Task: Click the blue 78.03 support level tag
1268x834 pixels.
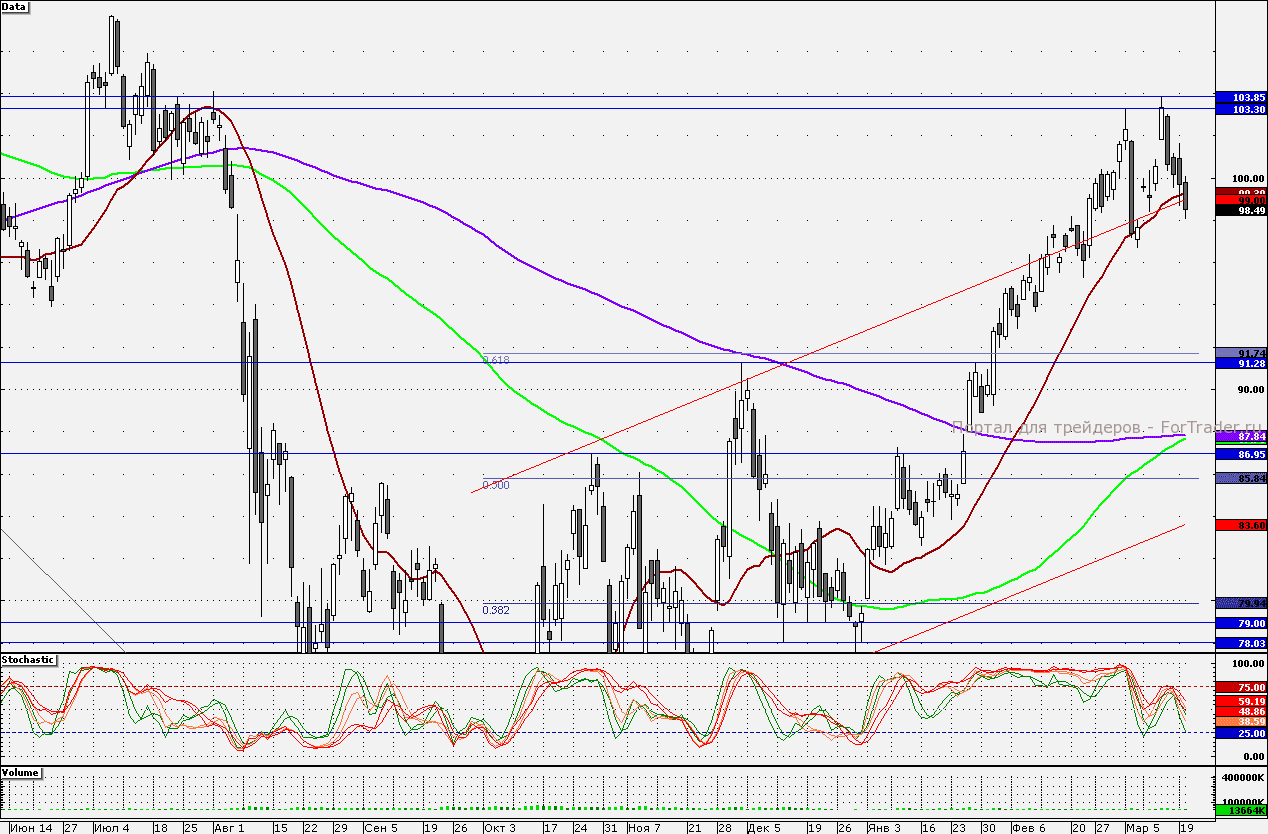Action: 1240,644
